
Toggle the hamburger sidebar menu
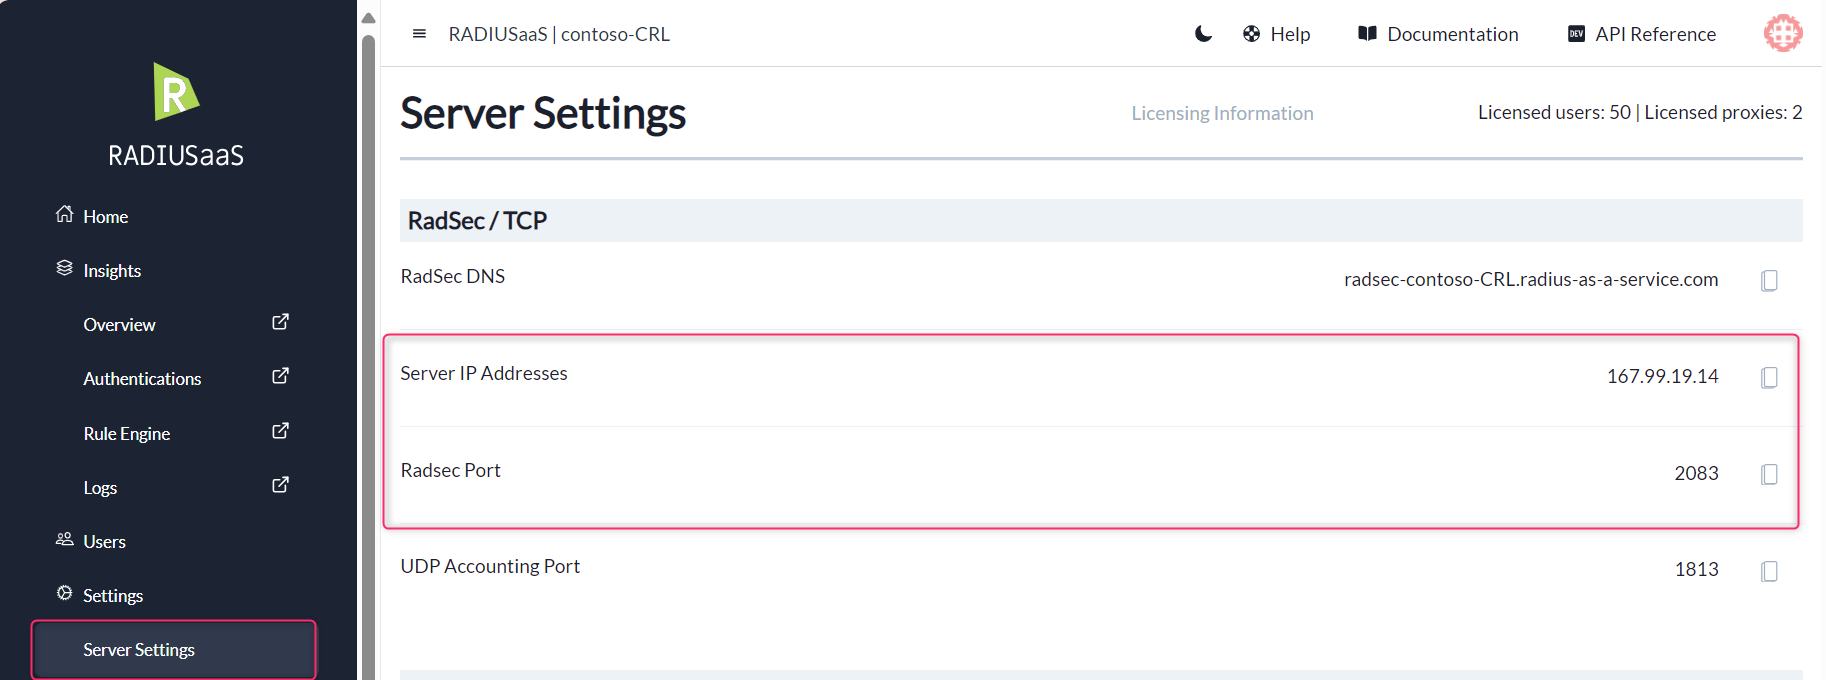pos(419,34)
